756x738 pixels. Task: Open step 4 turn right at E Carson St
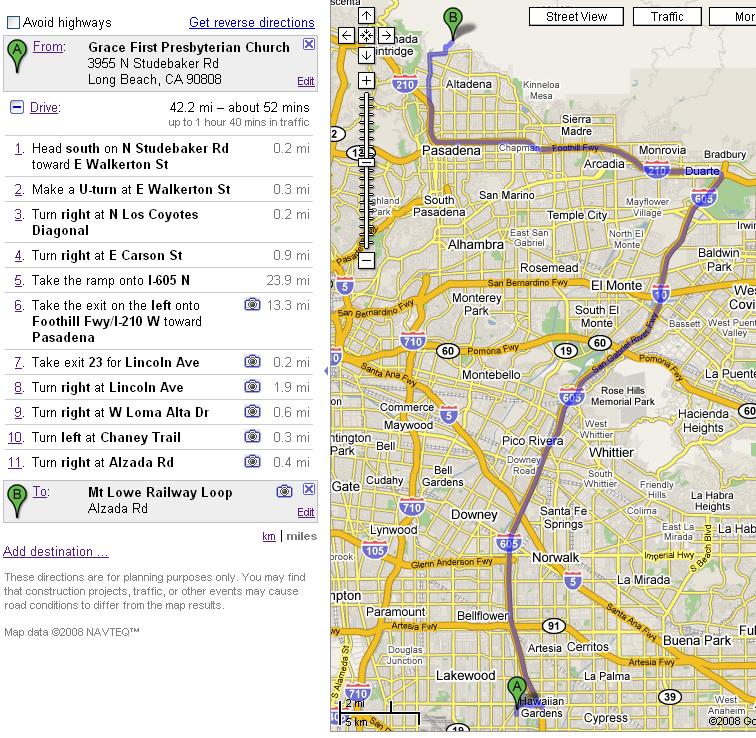159,255
